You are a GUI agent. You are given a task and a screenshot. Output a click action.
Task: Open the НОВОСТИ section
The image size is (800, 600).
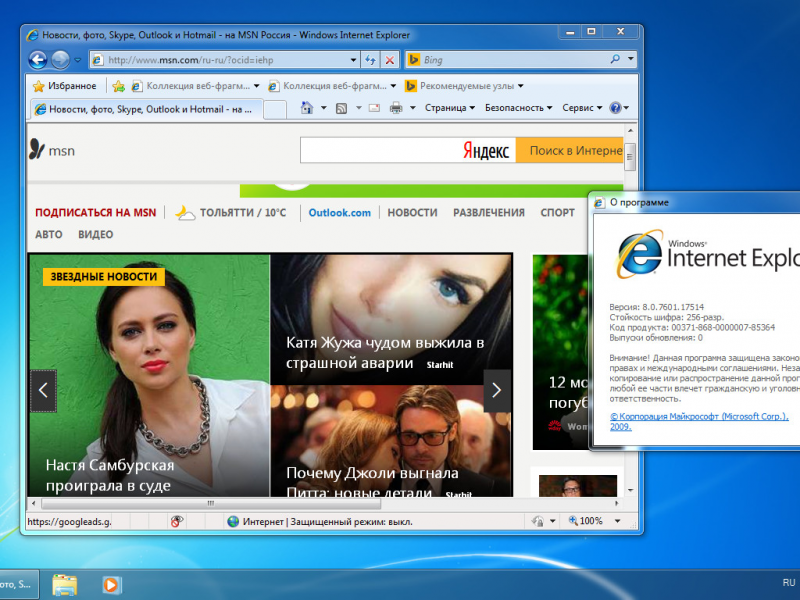click(x=412, y=213)
